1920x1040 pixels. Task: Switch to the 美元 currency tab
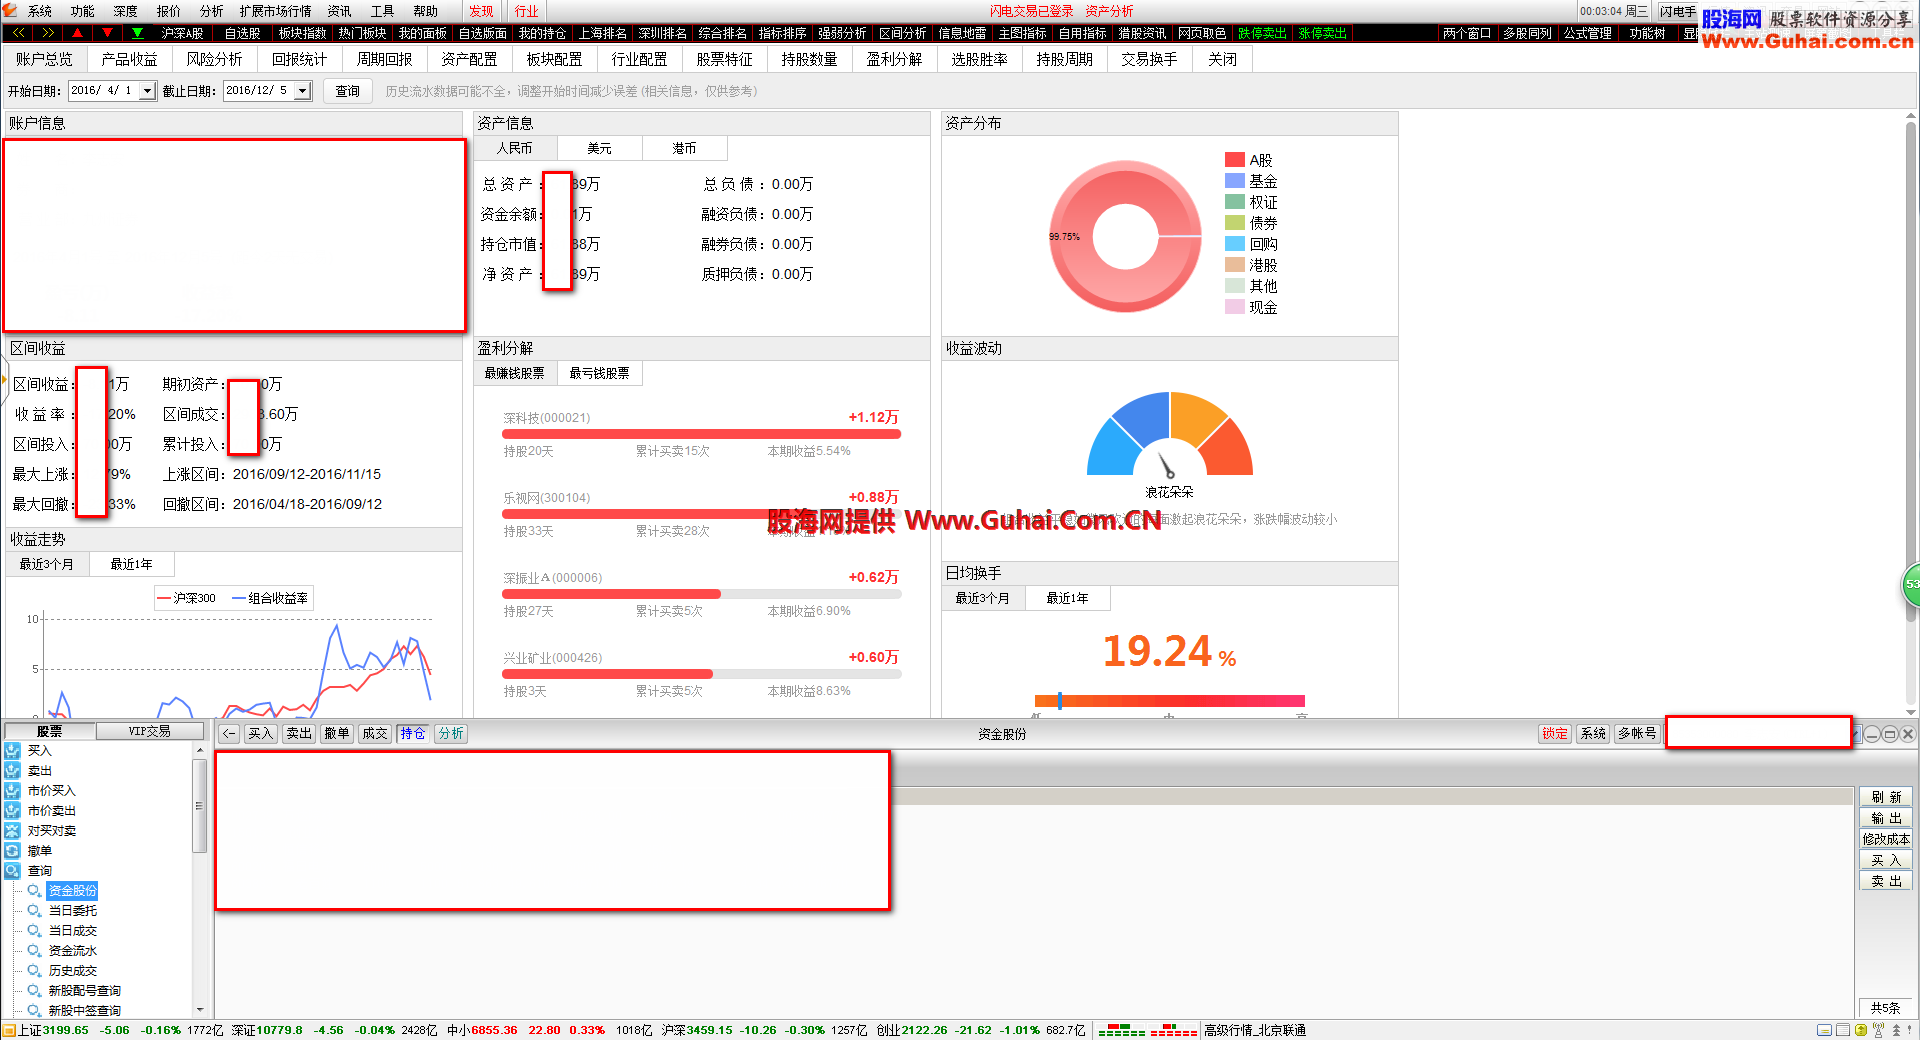(599, 148)
